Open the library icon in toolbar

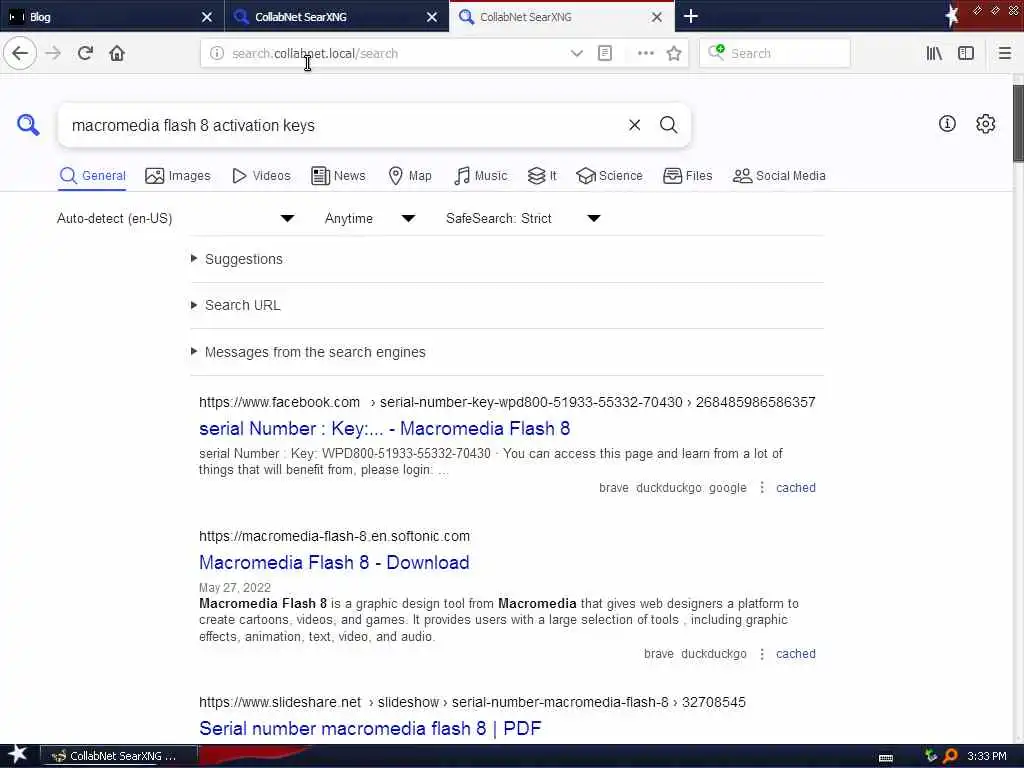[x=934, y=54]
